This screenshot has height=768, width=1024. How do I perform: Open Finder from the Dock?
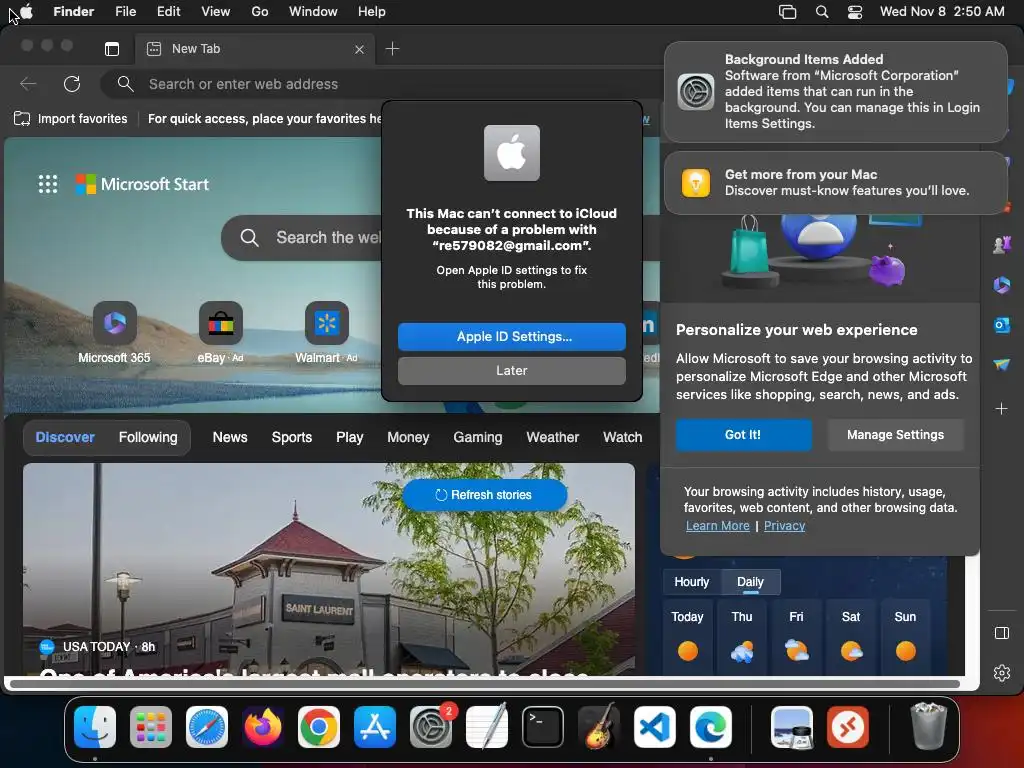(95, 727)
